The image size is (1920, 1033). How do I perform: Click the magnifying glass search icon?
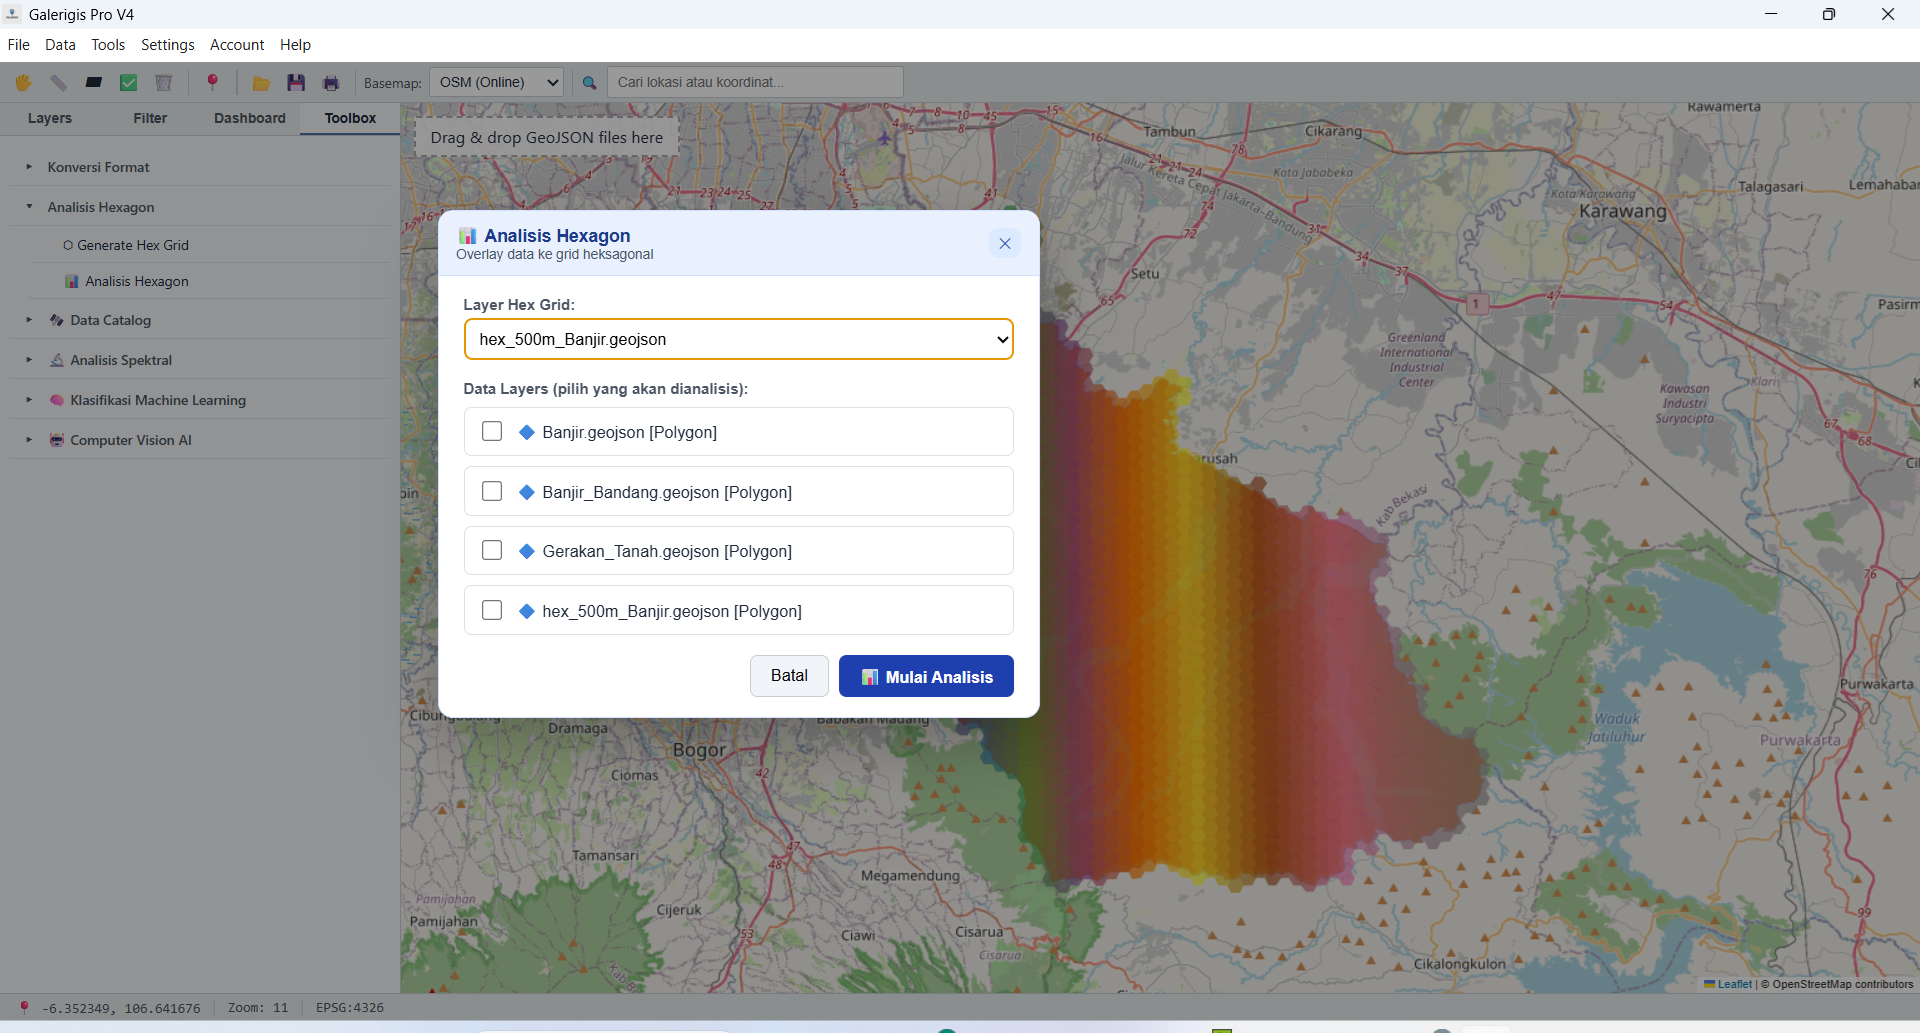coord(590,83)
